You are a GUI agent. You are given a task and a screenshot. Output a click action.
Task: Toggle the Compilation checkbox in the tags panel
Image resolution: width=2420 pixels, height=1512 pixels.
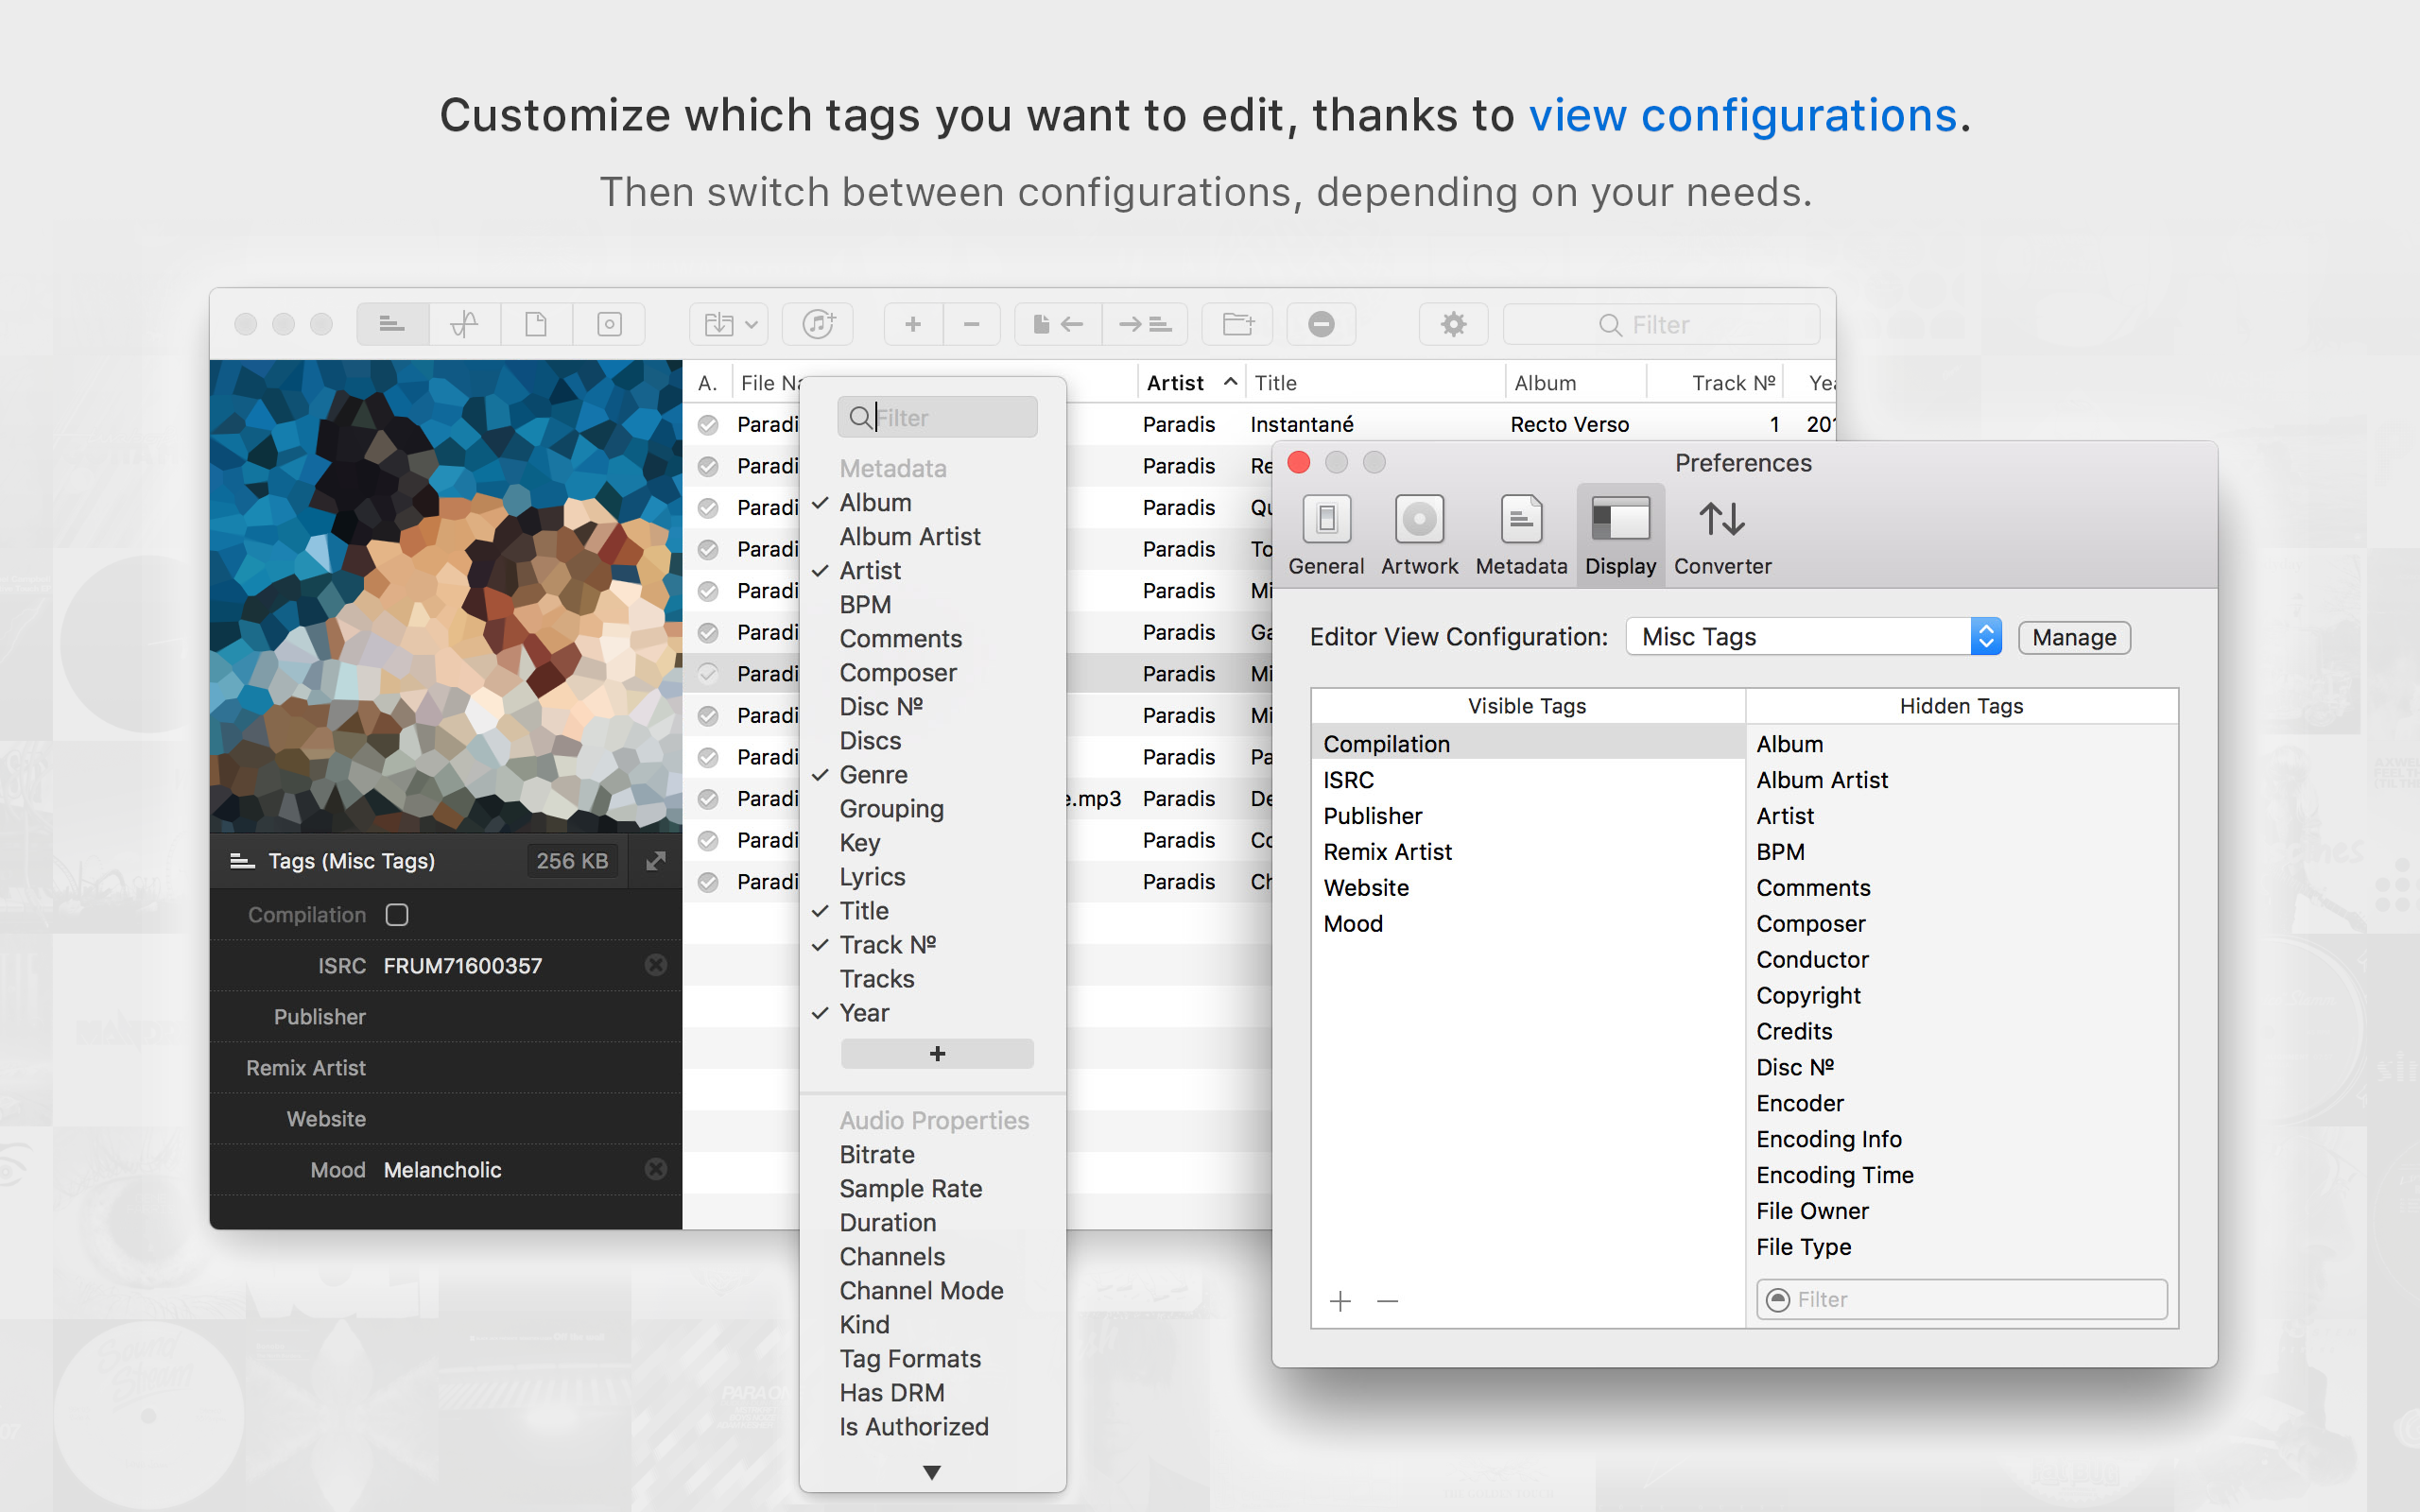397,913
